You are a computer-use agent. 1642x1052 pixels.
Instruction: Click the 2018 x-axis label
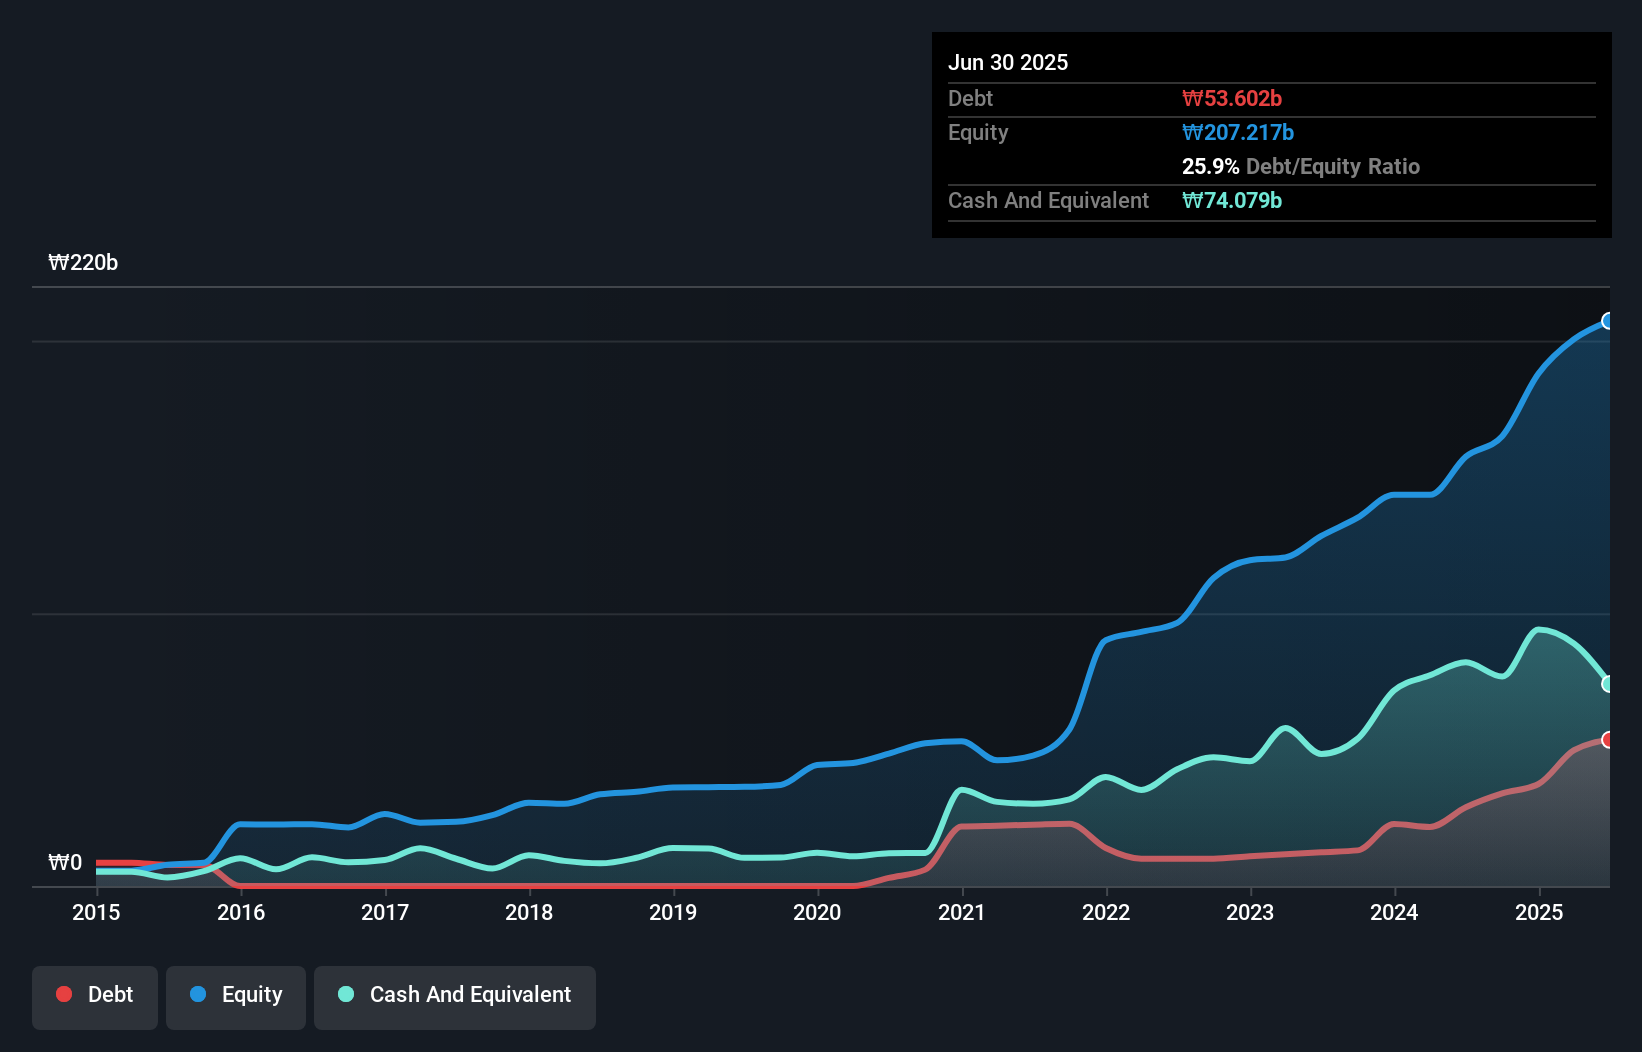(x=529, y=912)
